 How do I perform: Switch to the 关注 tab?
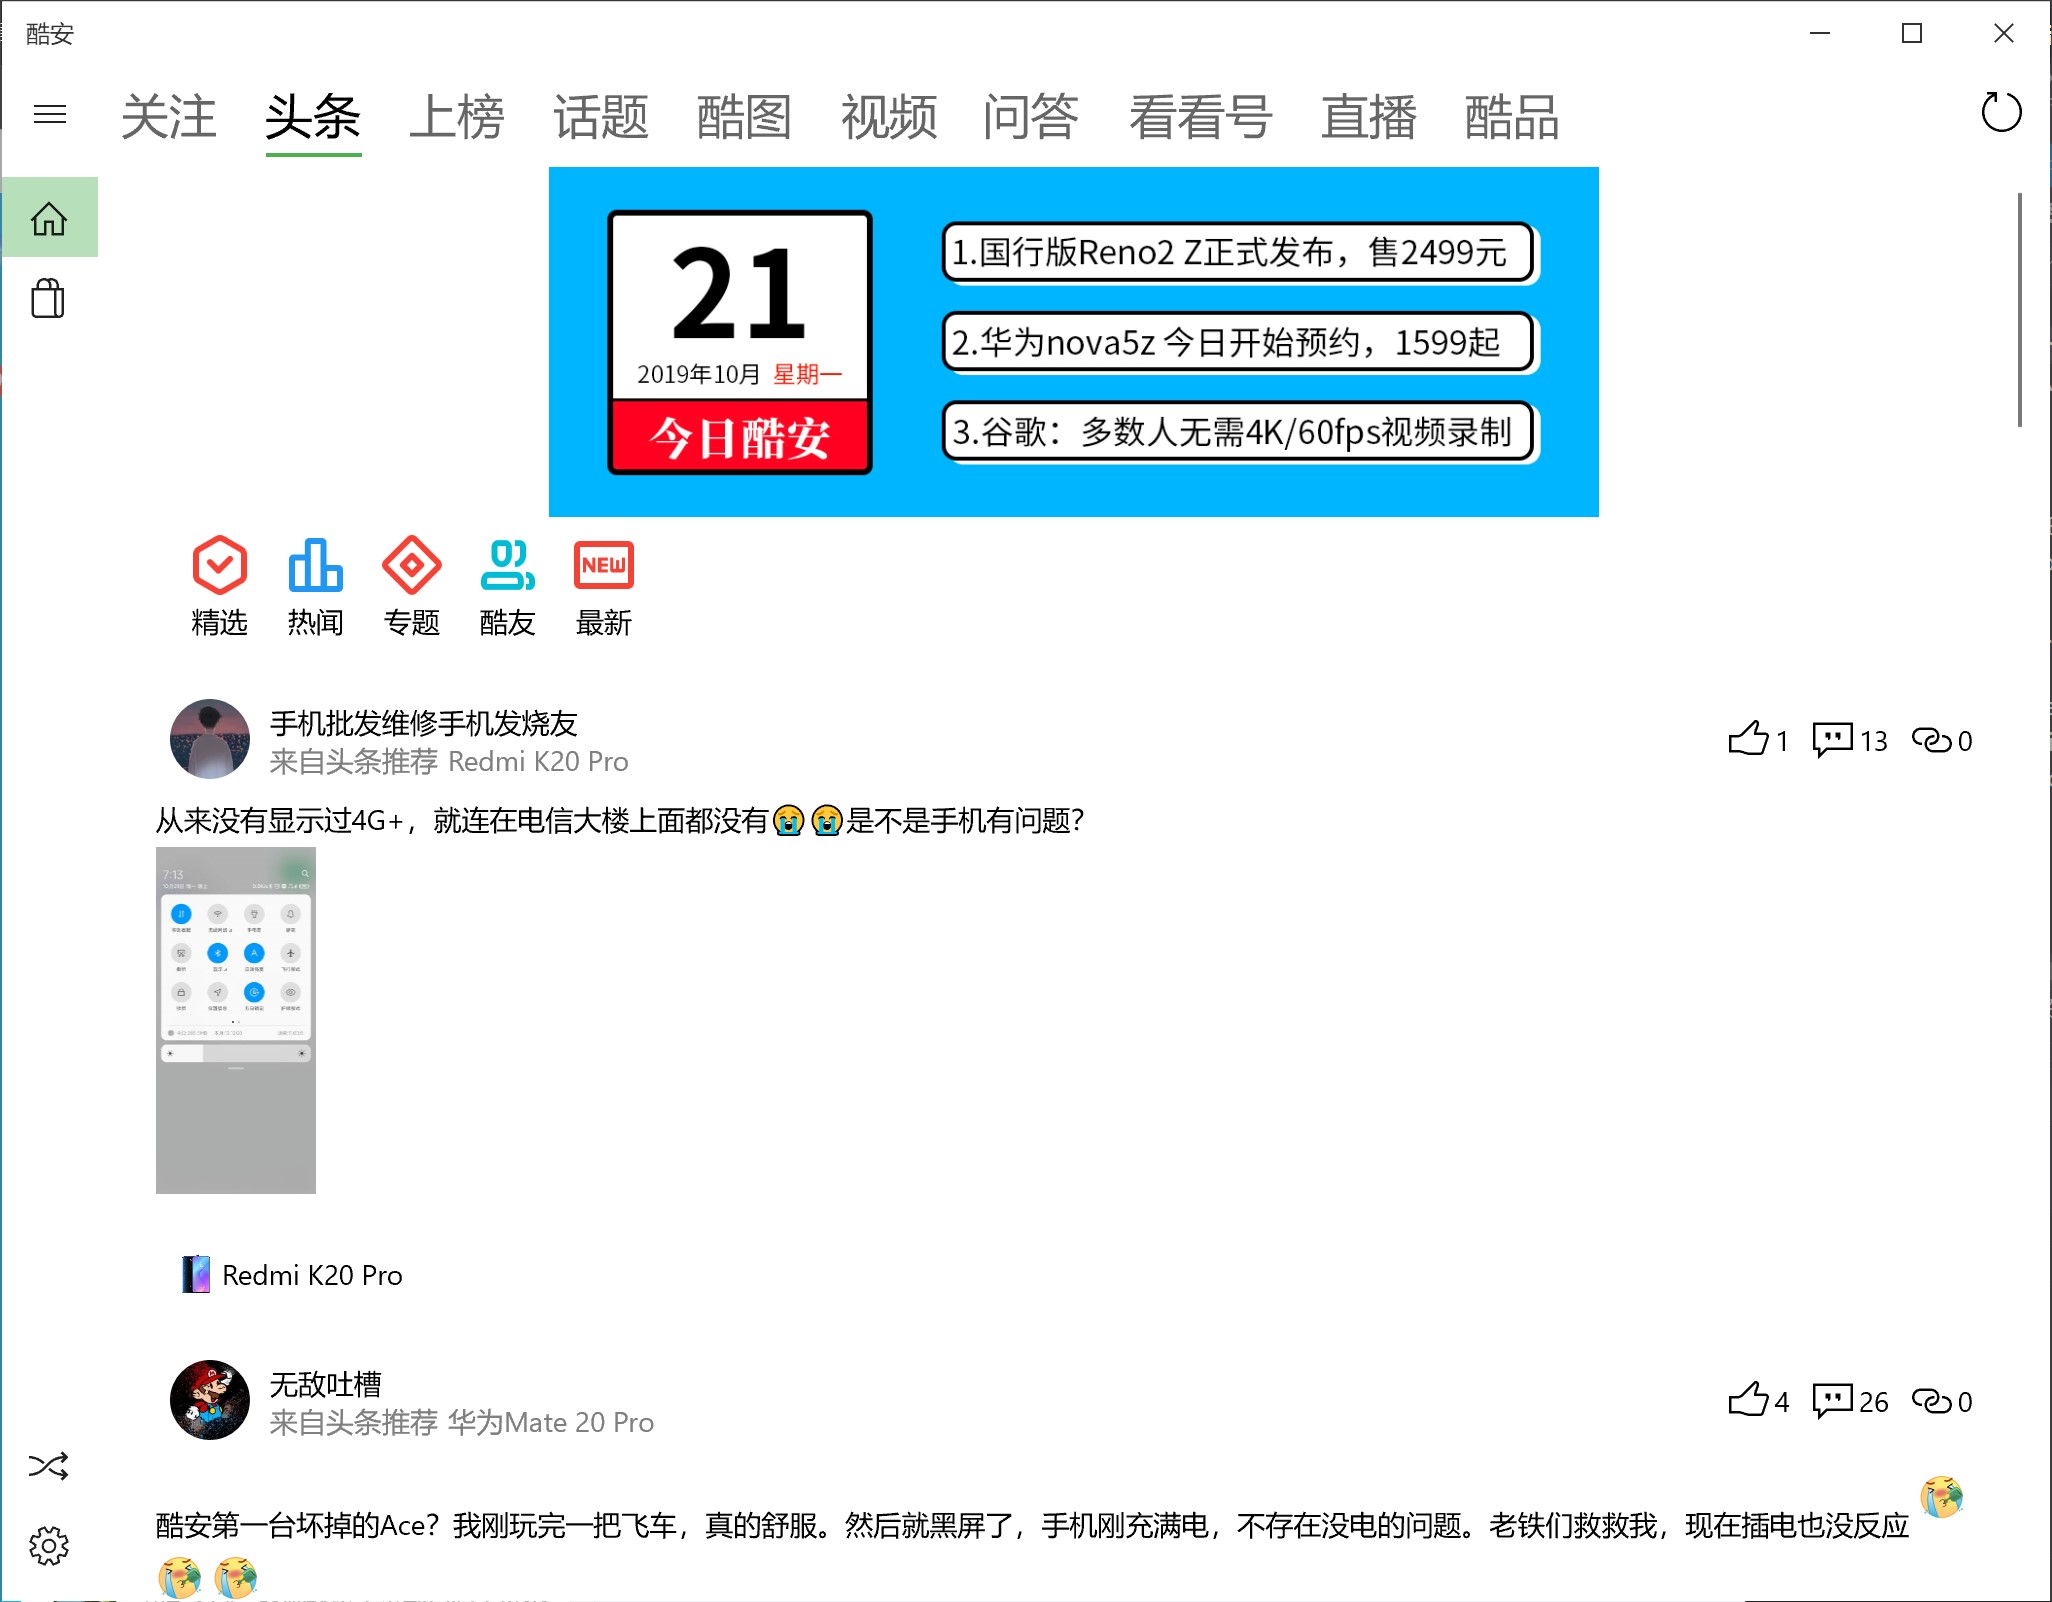[x=168, y=118]
